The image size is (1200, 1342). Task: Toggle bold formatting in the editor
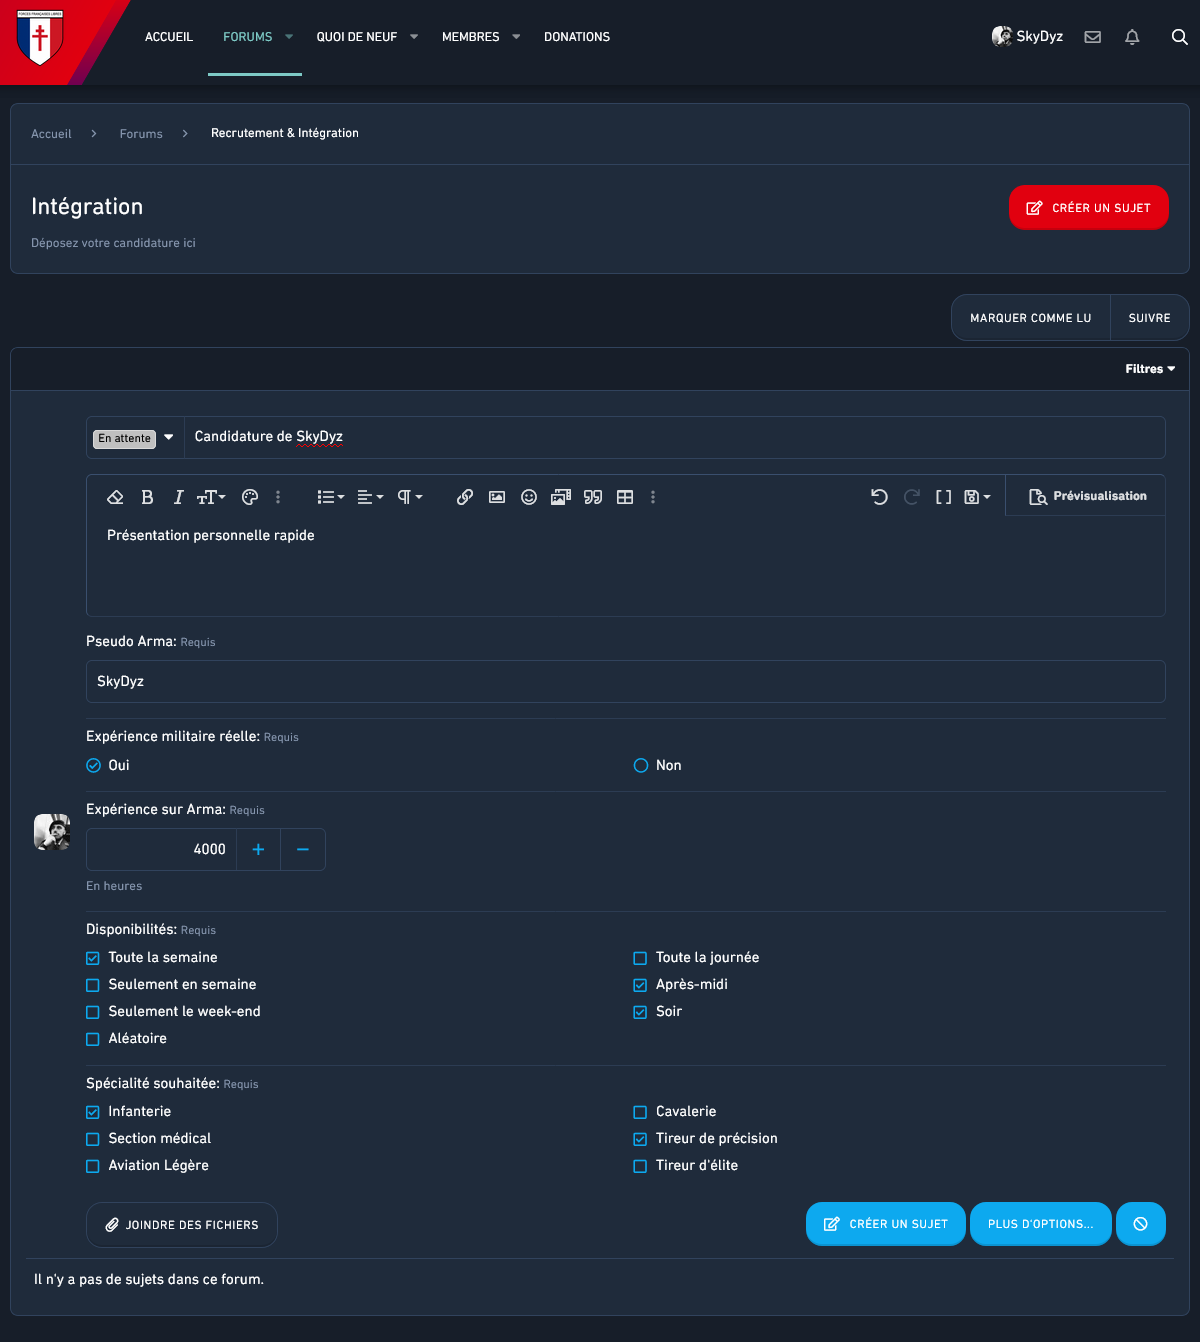pyautogui.click(x=147, y=497)
